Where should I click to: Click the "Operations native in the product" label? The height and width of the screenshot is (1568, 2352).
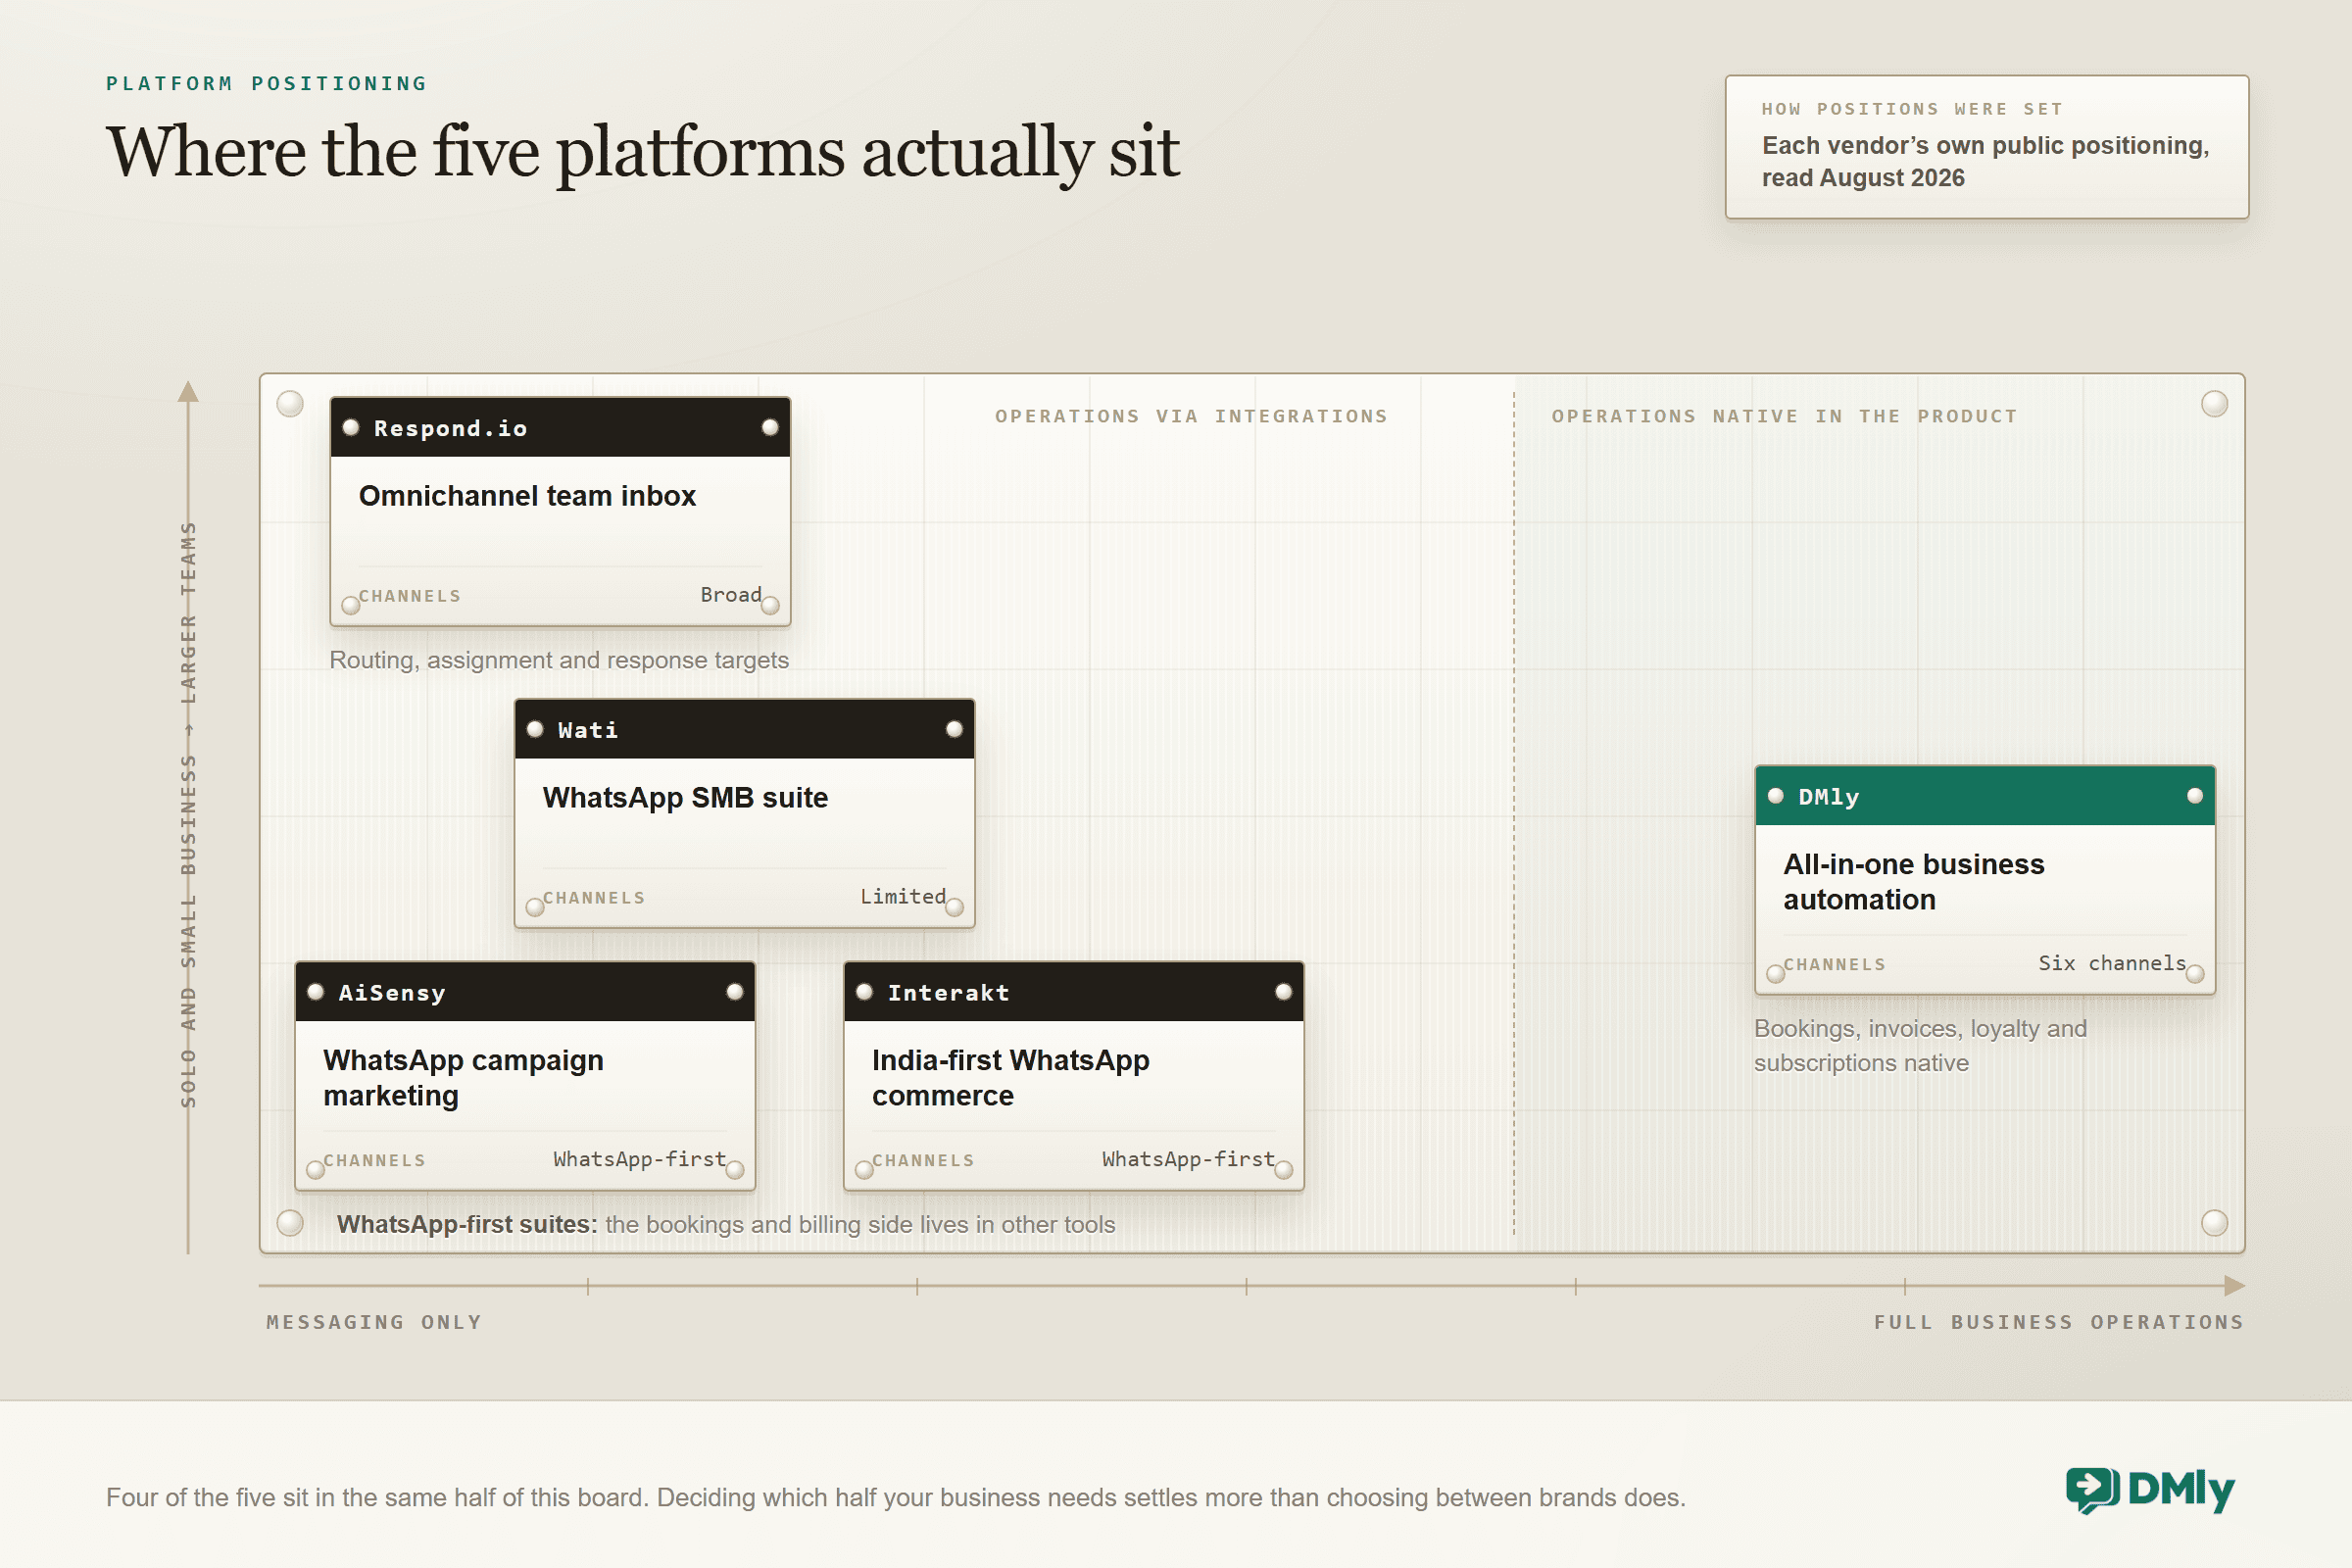coord(1784,416)
